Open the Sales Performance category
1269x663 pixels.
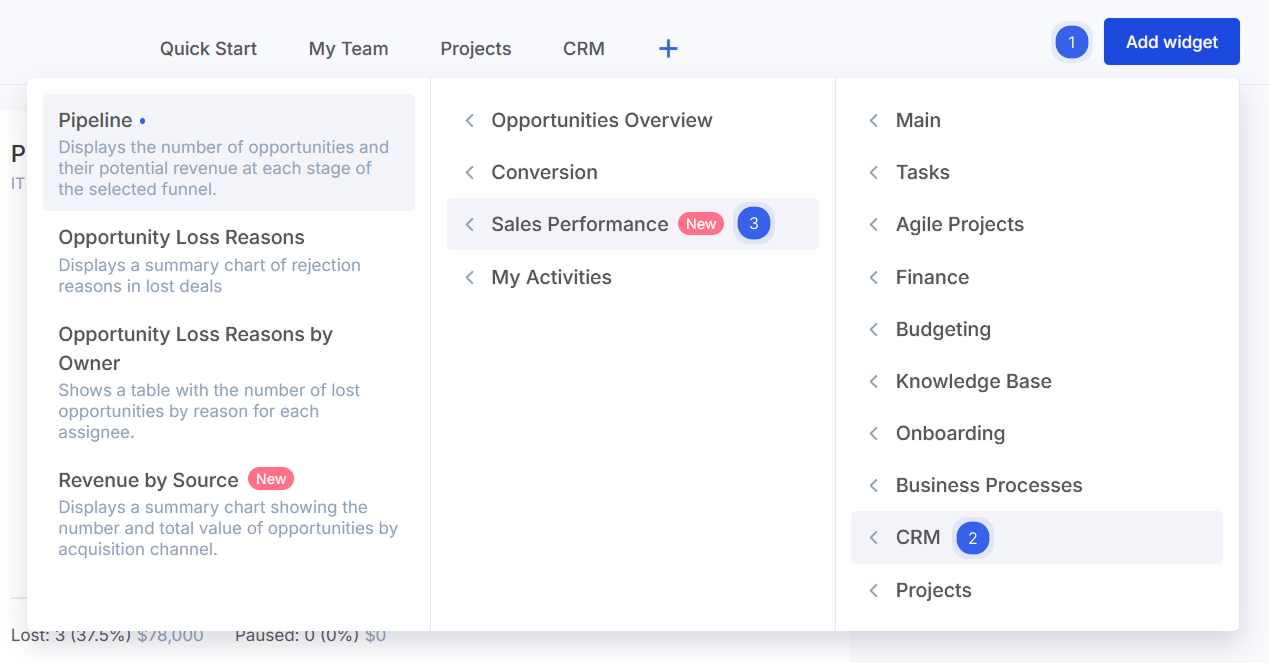(x=580, y=224)
